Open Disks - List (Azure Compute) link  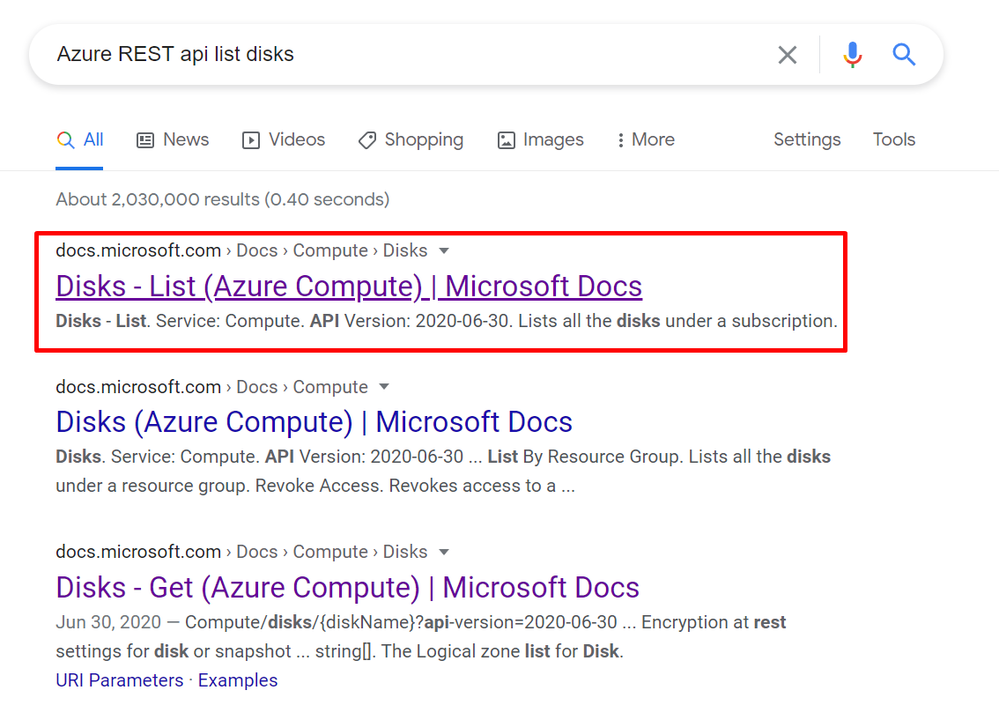tap(349, 287)
